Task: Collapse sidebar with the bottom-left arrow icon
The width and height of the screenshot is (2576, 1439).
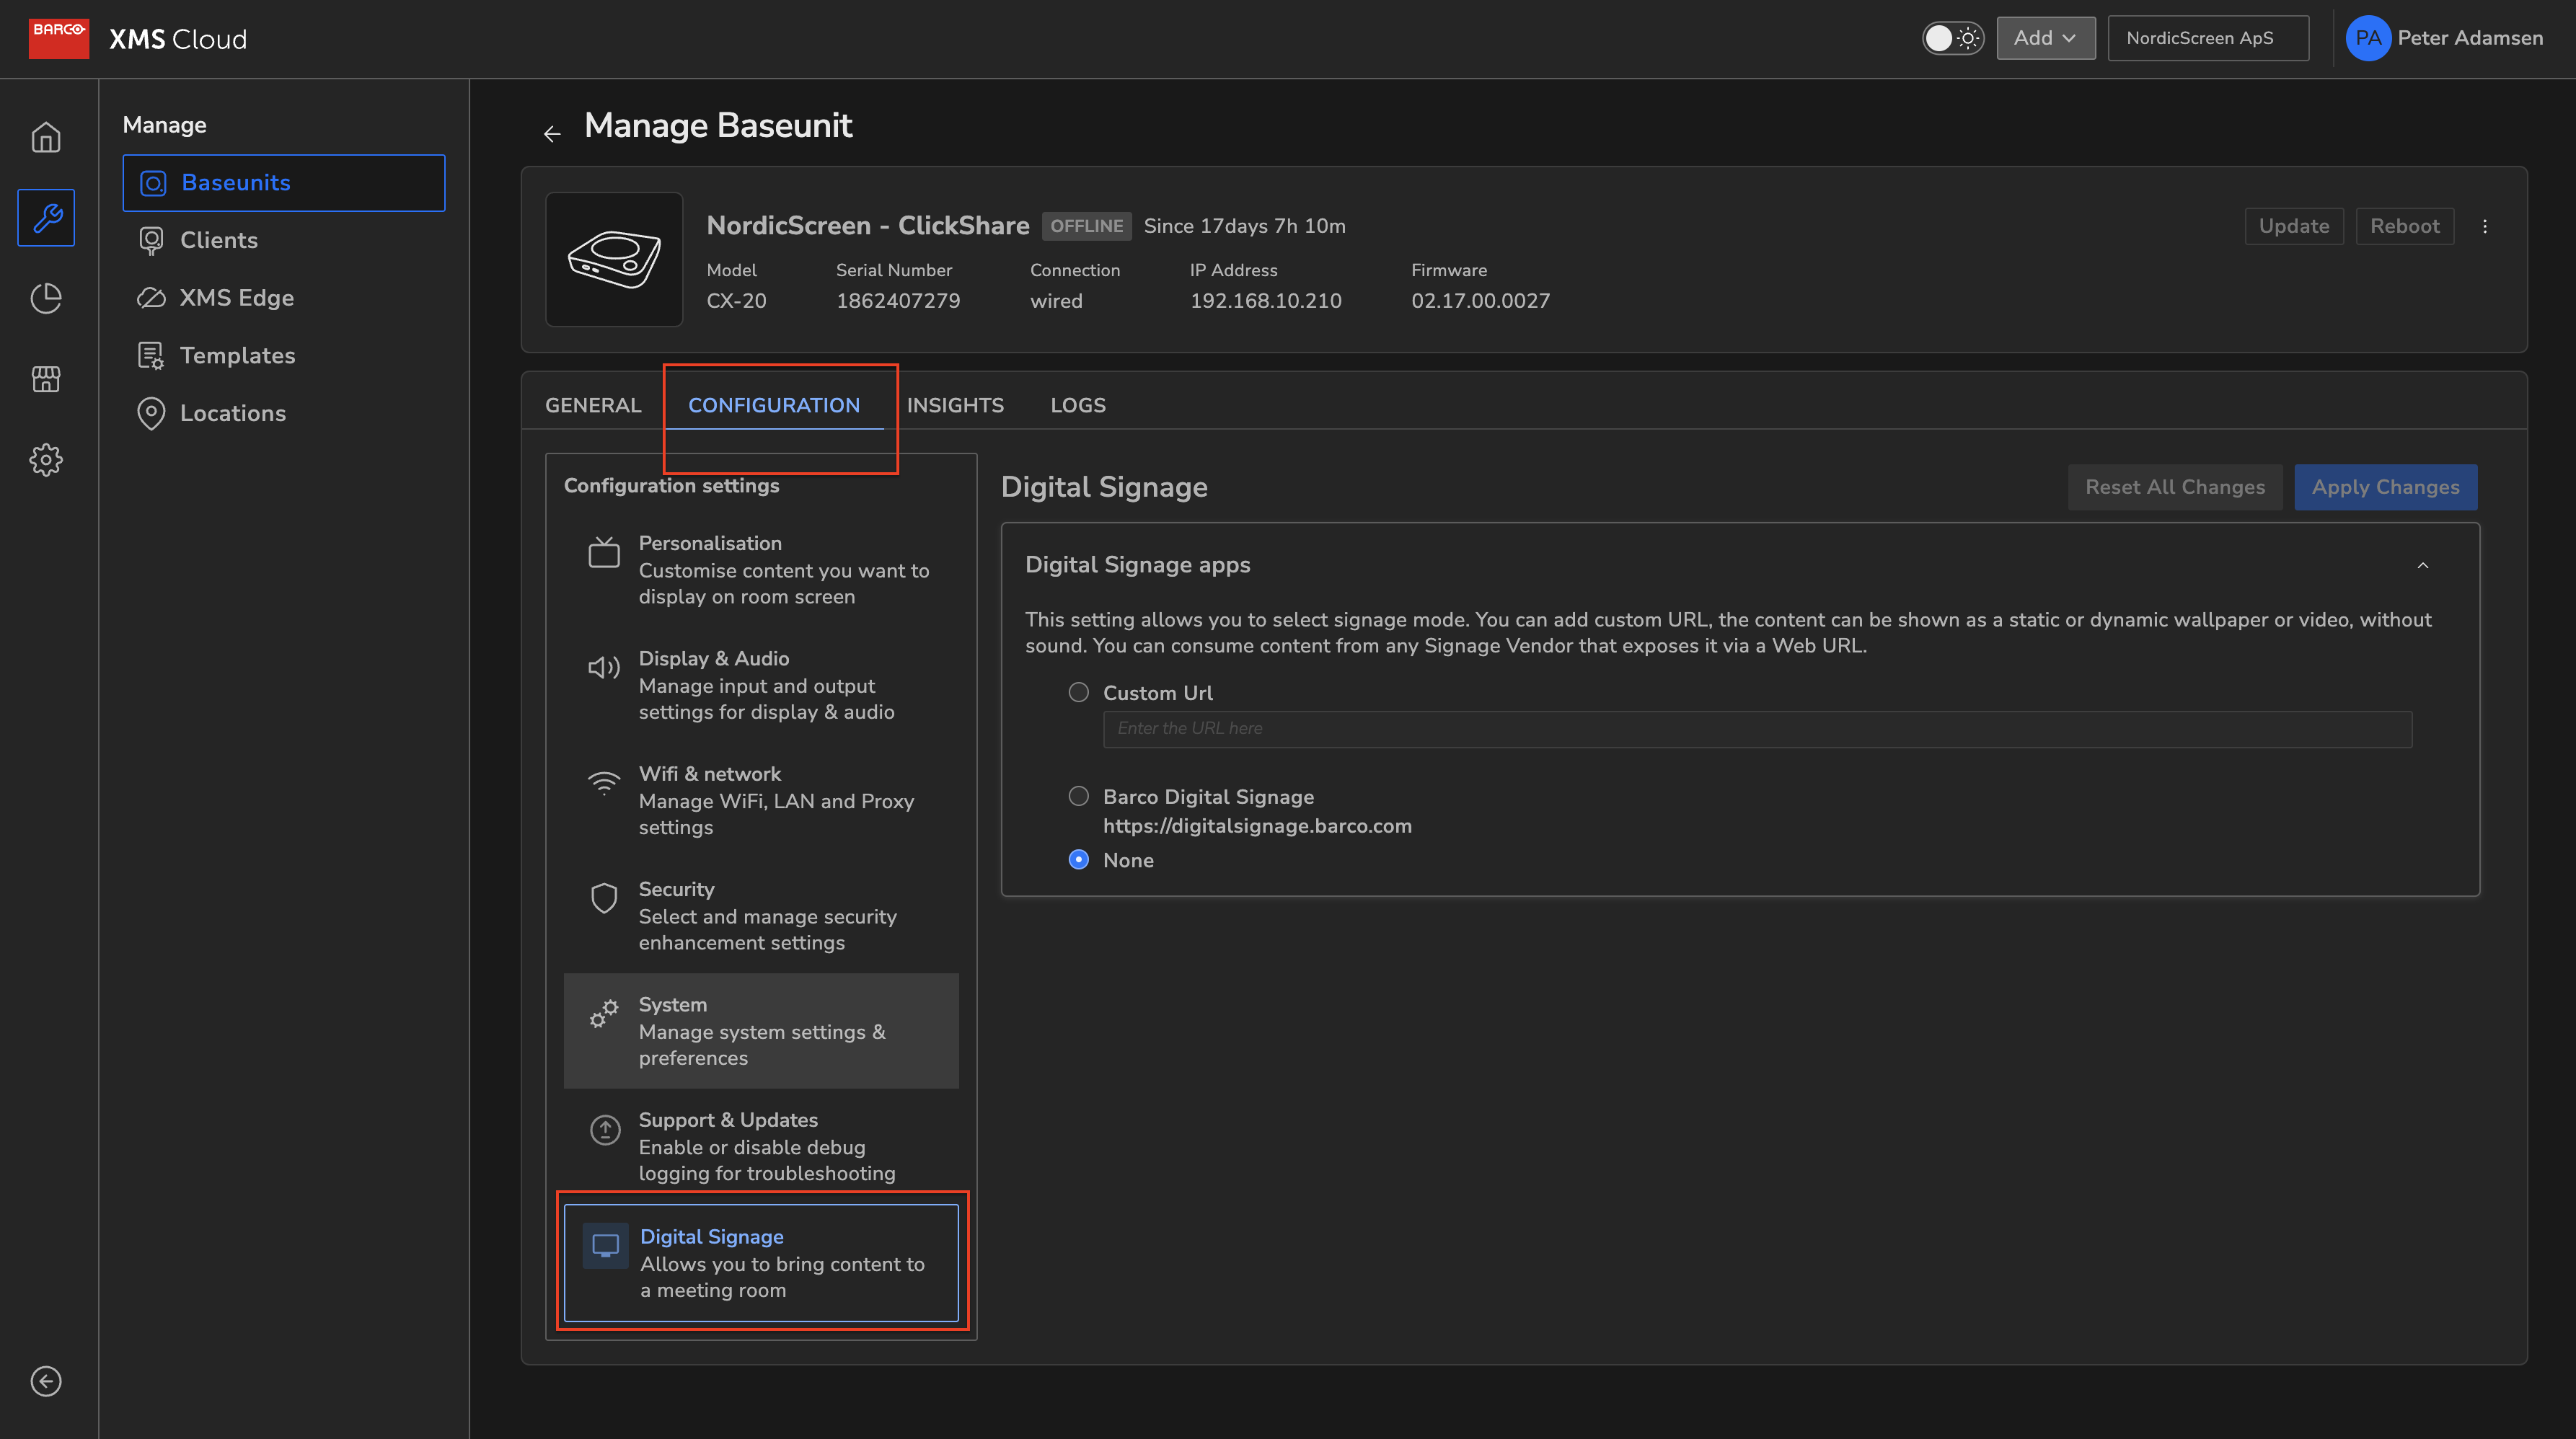Action: tap(46, 1381)
